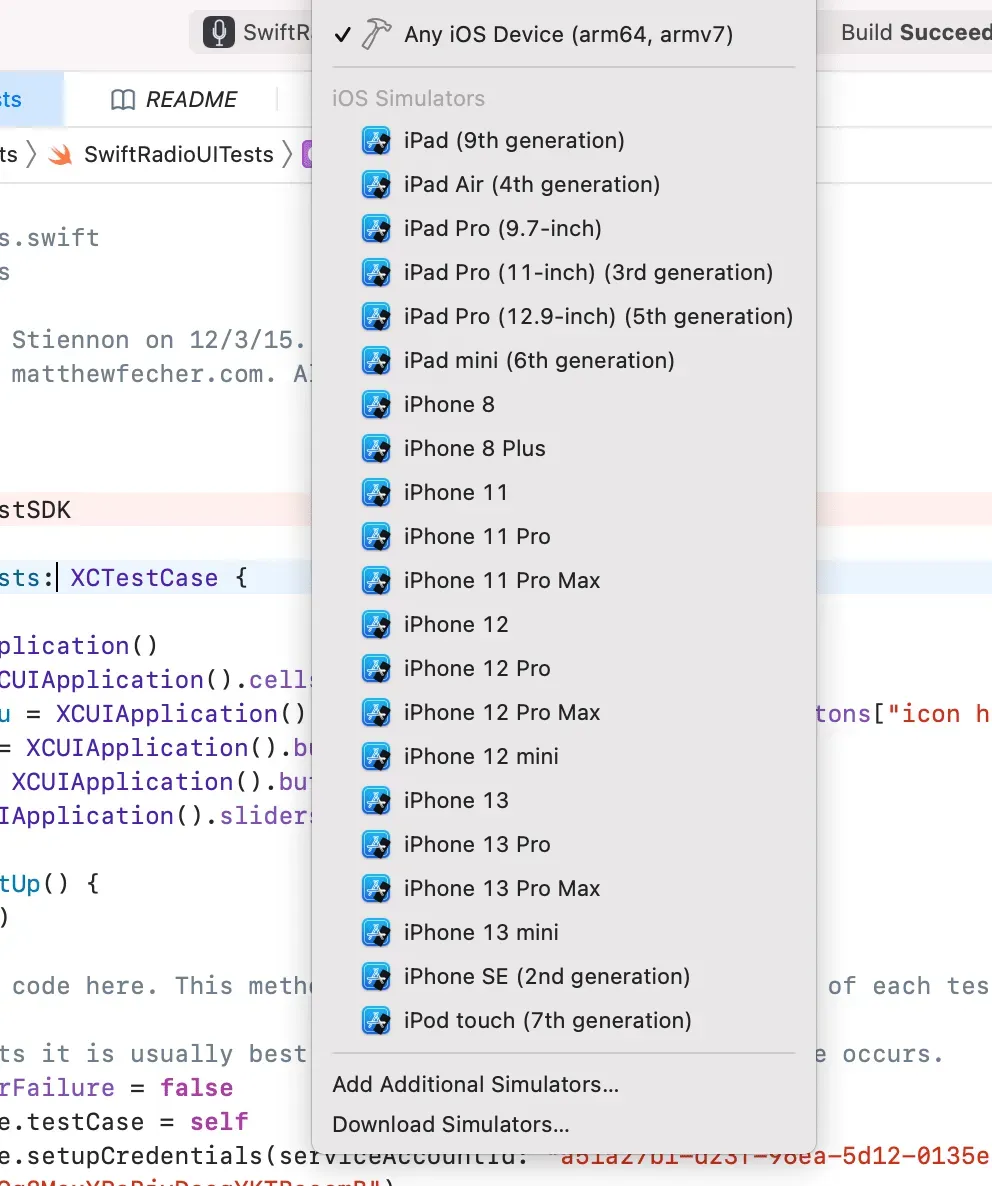
Task: Click icon next to iPad Pro (12.9-inch)
Action: 377,316
